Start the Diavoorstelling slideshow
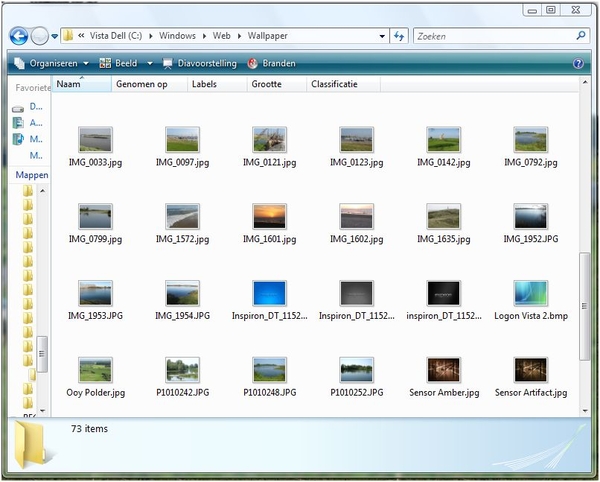Image resolution: width=600 pixels, height=482 pixels. click(x=199, y=63)
